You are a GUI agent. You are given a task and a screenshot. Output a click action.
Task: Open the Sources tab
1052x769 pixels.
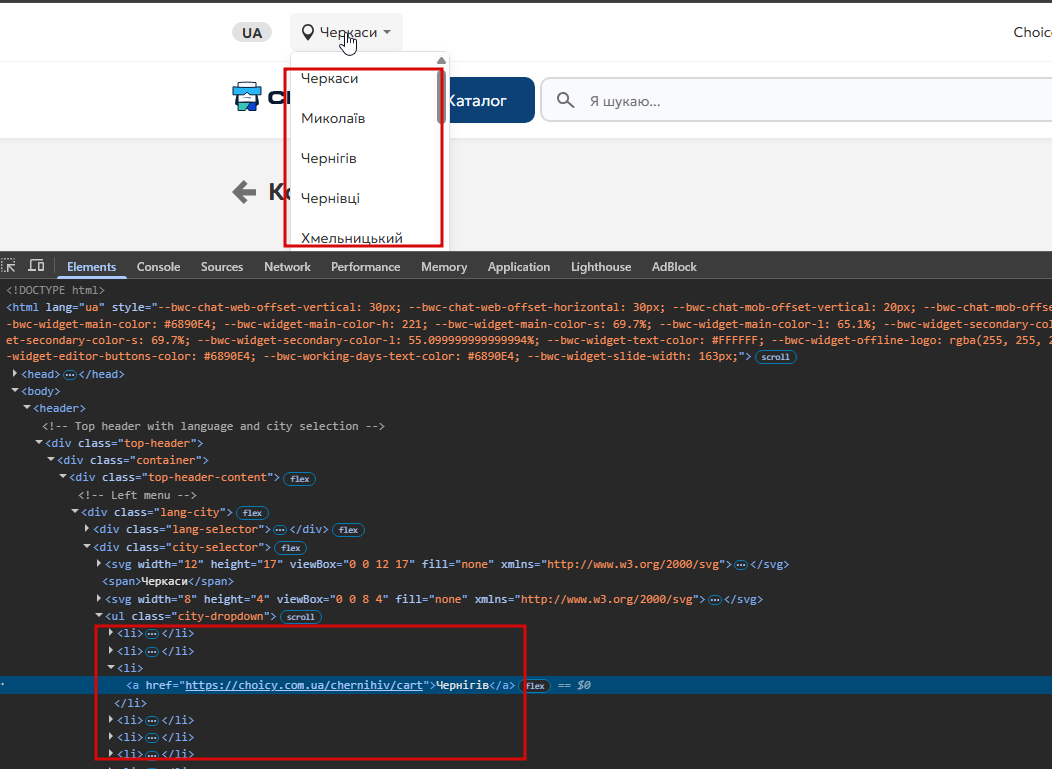(222, 266)
